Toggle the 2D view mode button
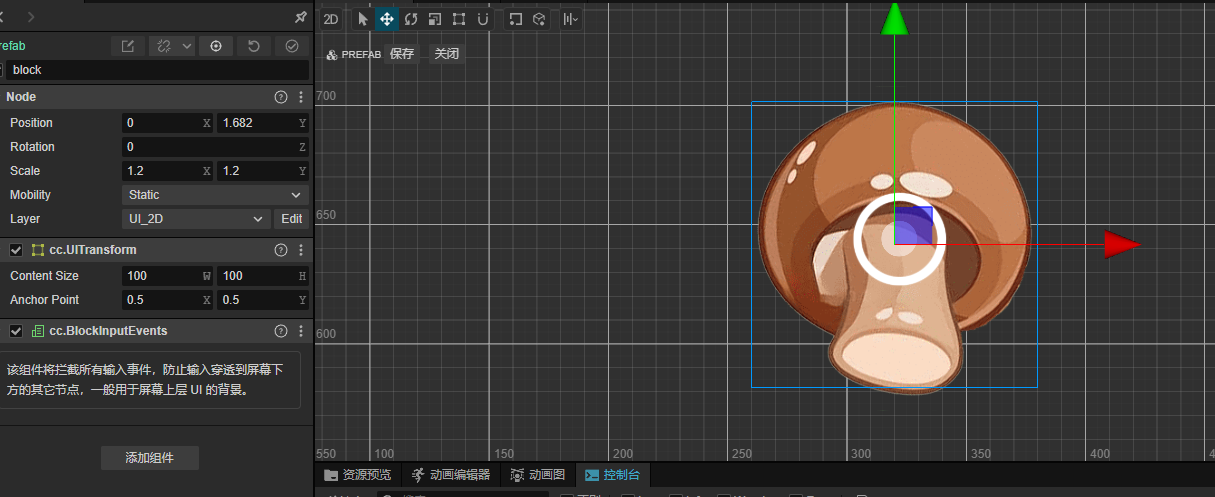This screenshot has height=497, width=1215. 331,19
